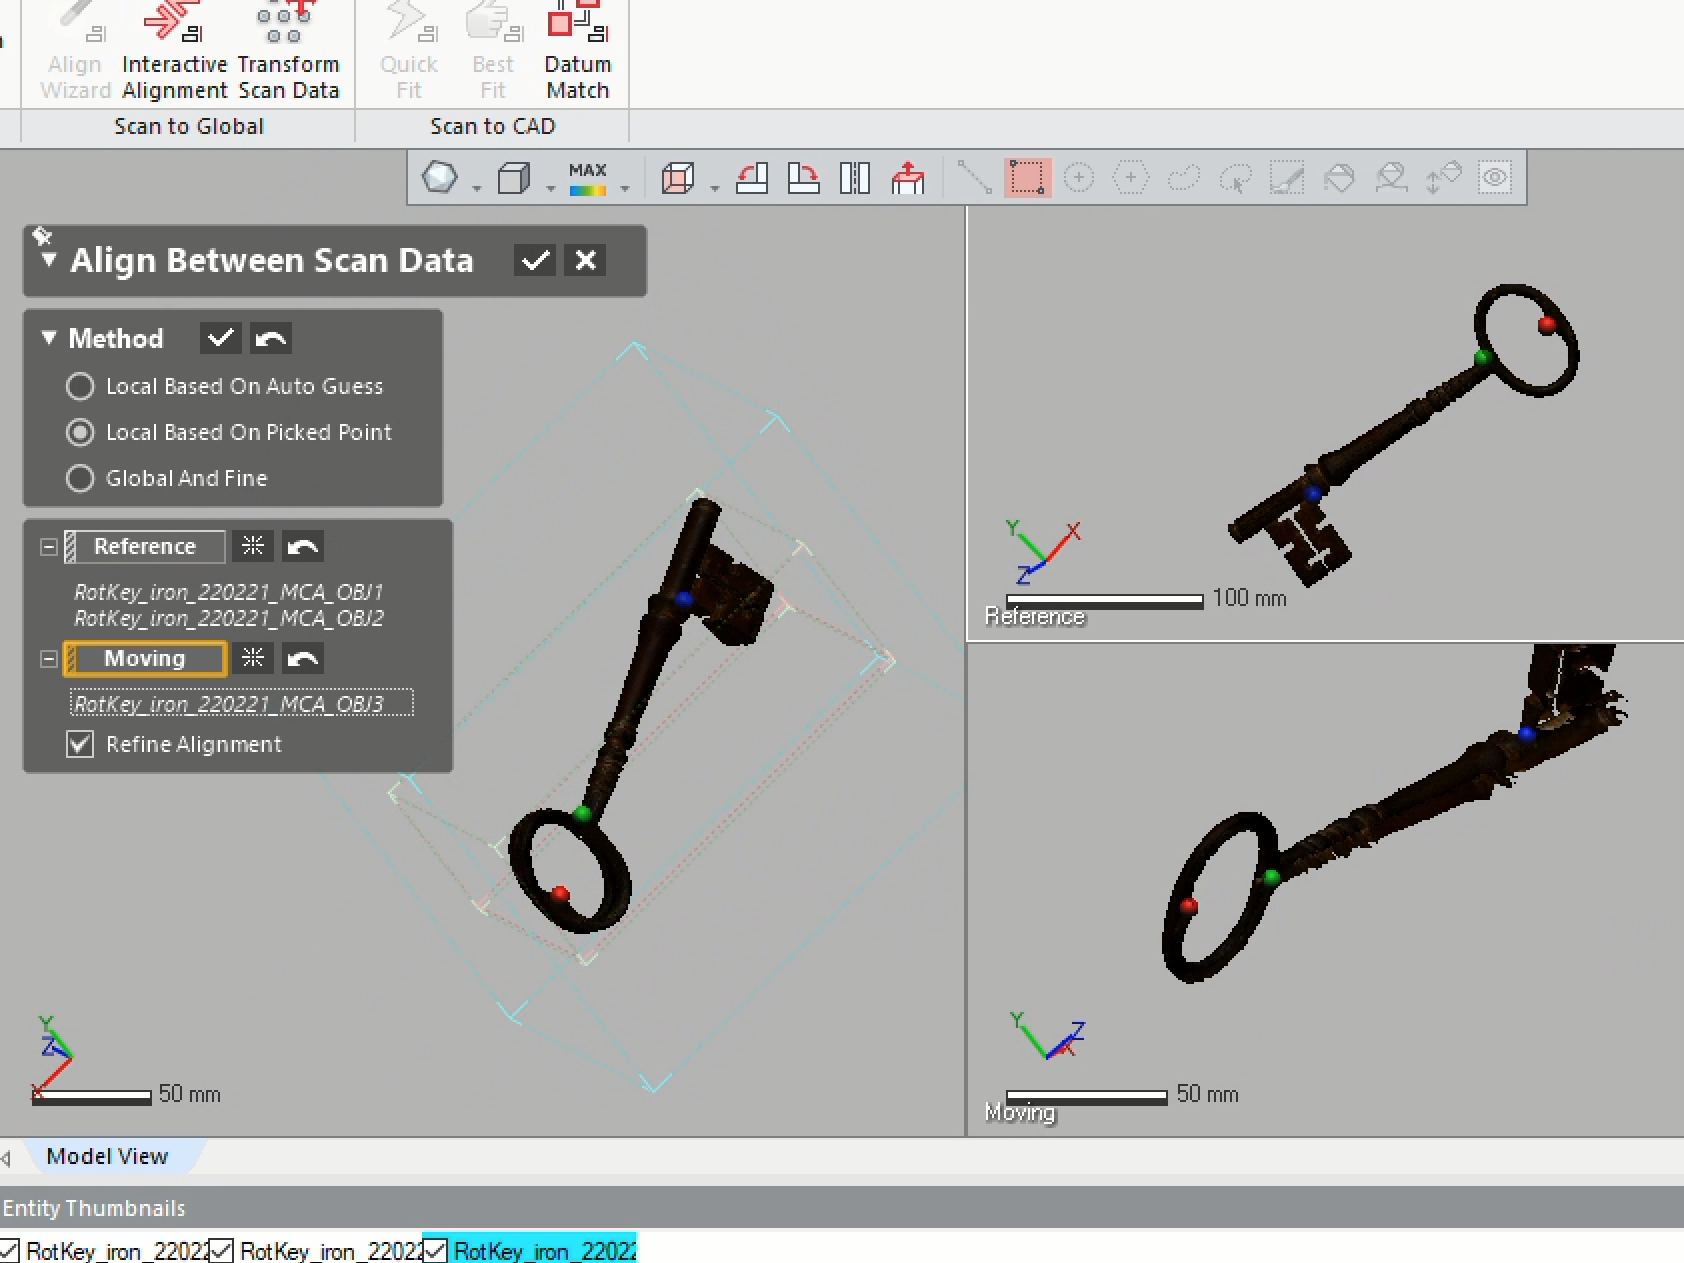
Task: Activate the Moving selection button
Action: click(x=145, y=659)
